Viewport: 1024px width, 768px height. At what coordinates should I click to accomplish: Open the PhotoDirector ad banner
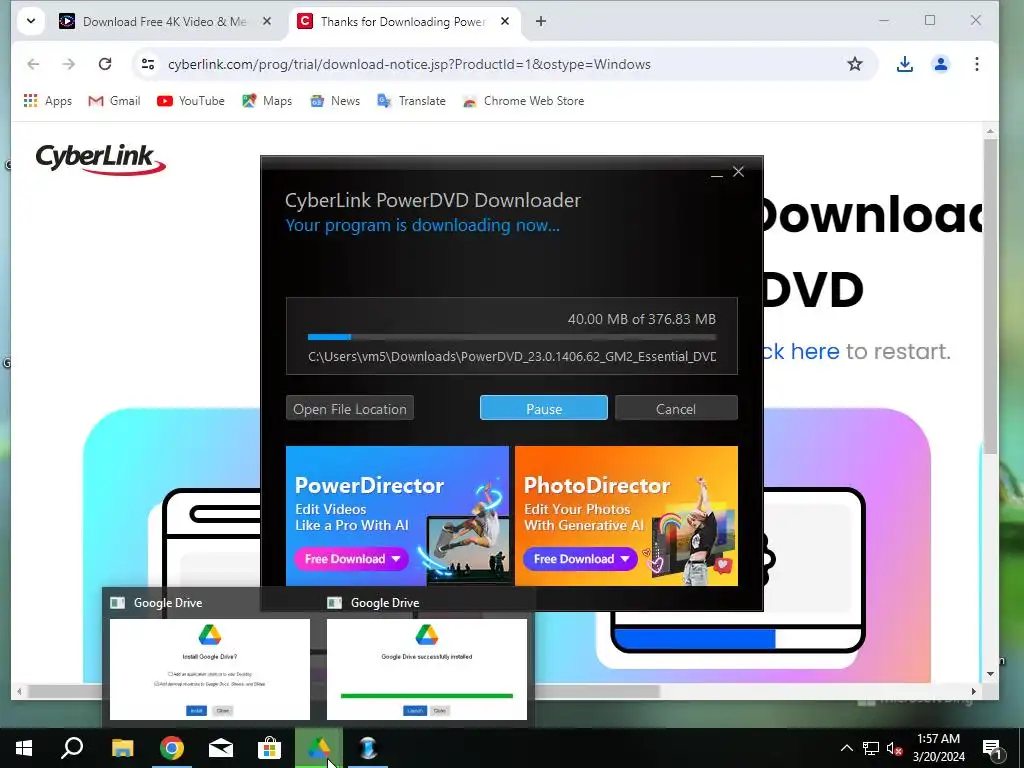[x=626, y=515]
